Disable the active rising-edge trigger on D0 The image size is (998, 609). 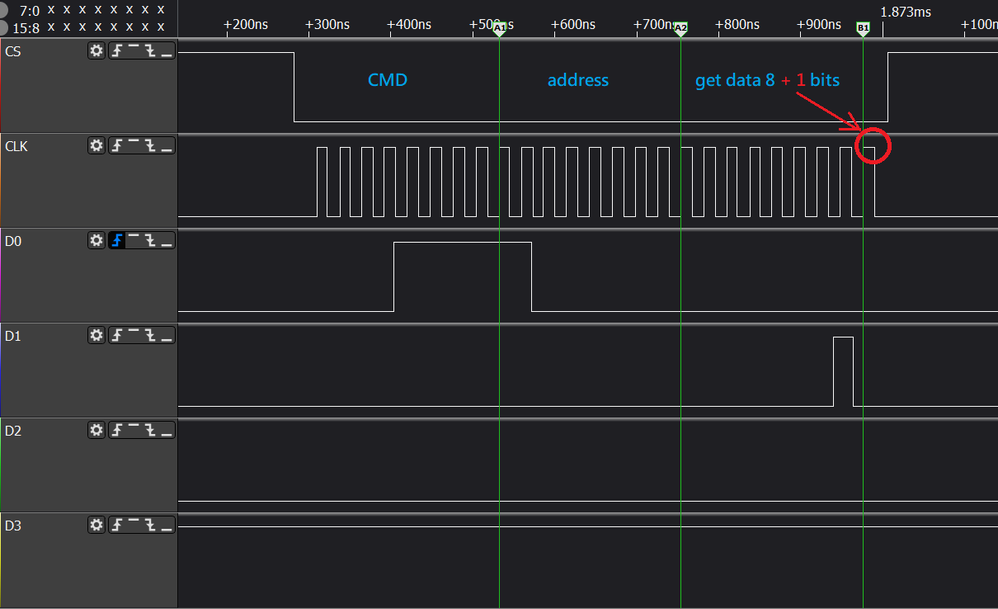tap(117, 240)
